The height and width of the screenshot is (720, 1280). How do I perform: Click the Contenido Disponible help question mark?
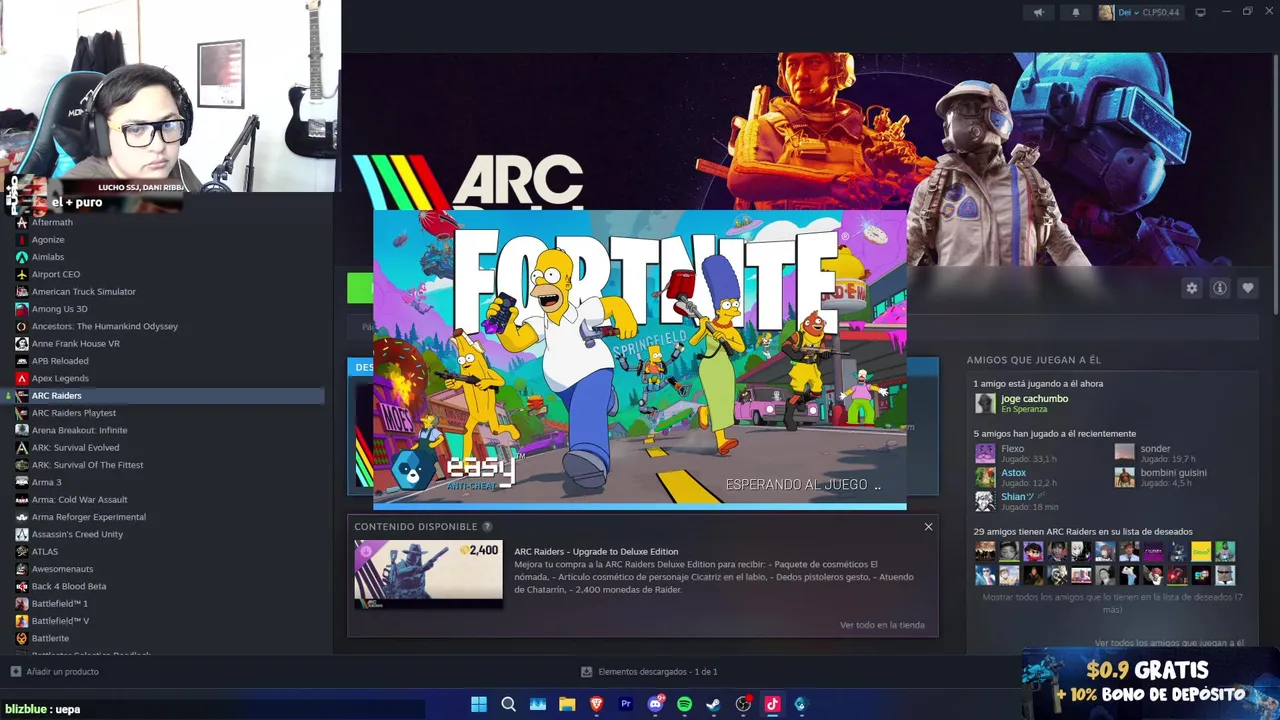(x=487, y=527)
